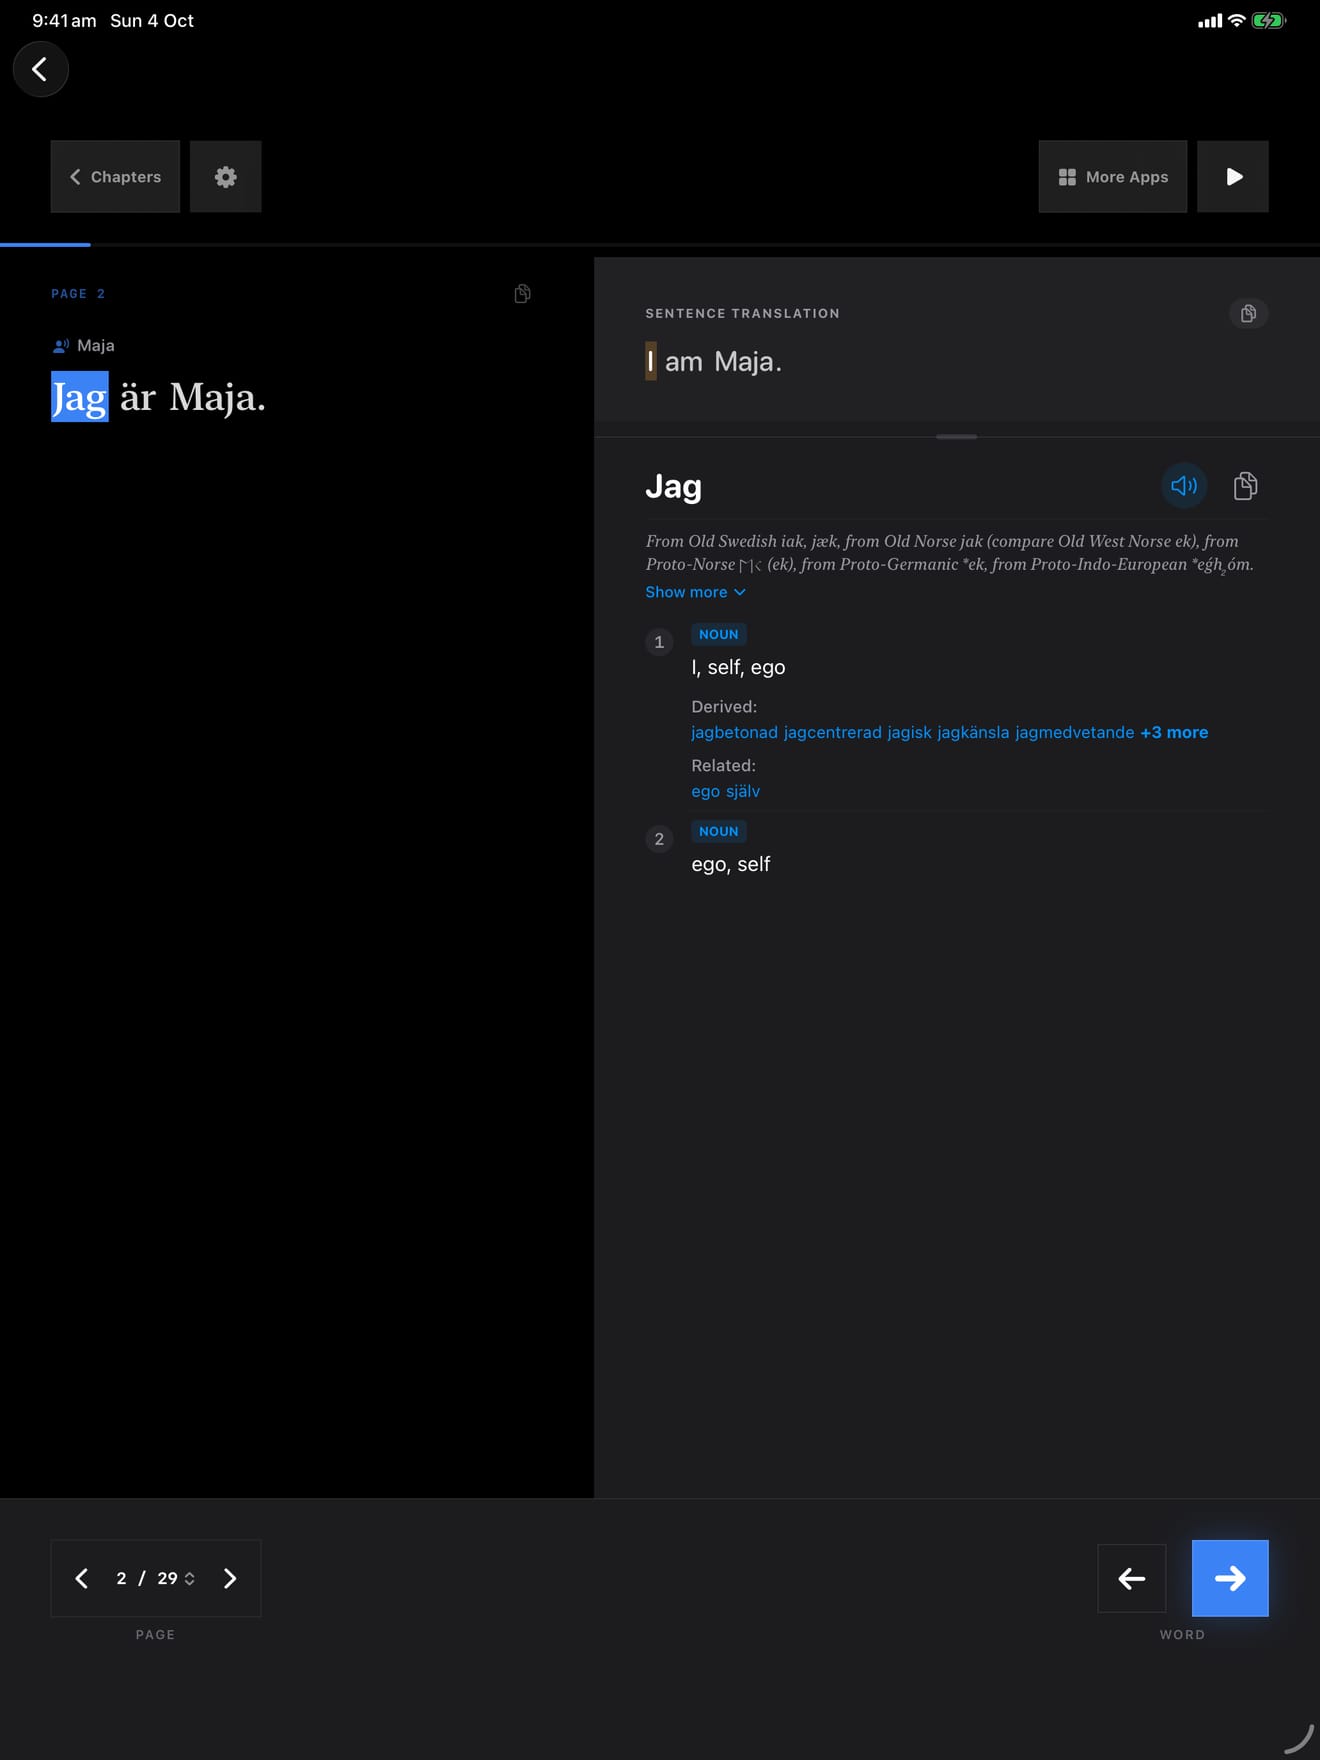Copy page 2 text icon

click(522, 293)
